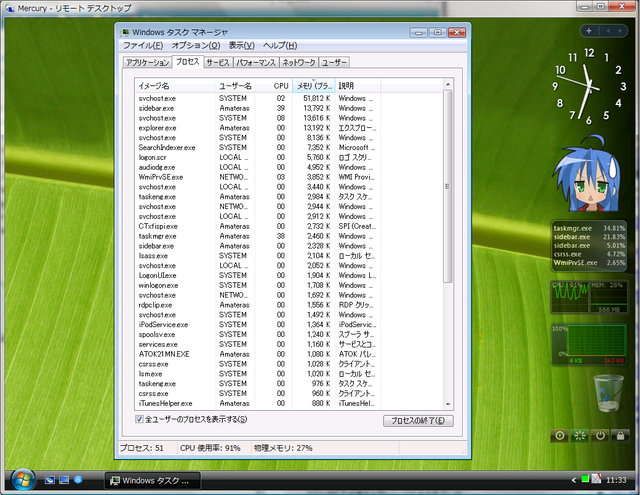Open the Windows Start orb
Viewport: 640px width, 495px height.
pos(23,480)
